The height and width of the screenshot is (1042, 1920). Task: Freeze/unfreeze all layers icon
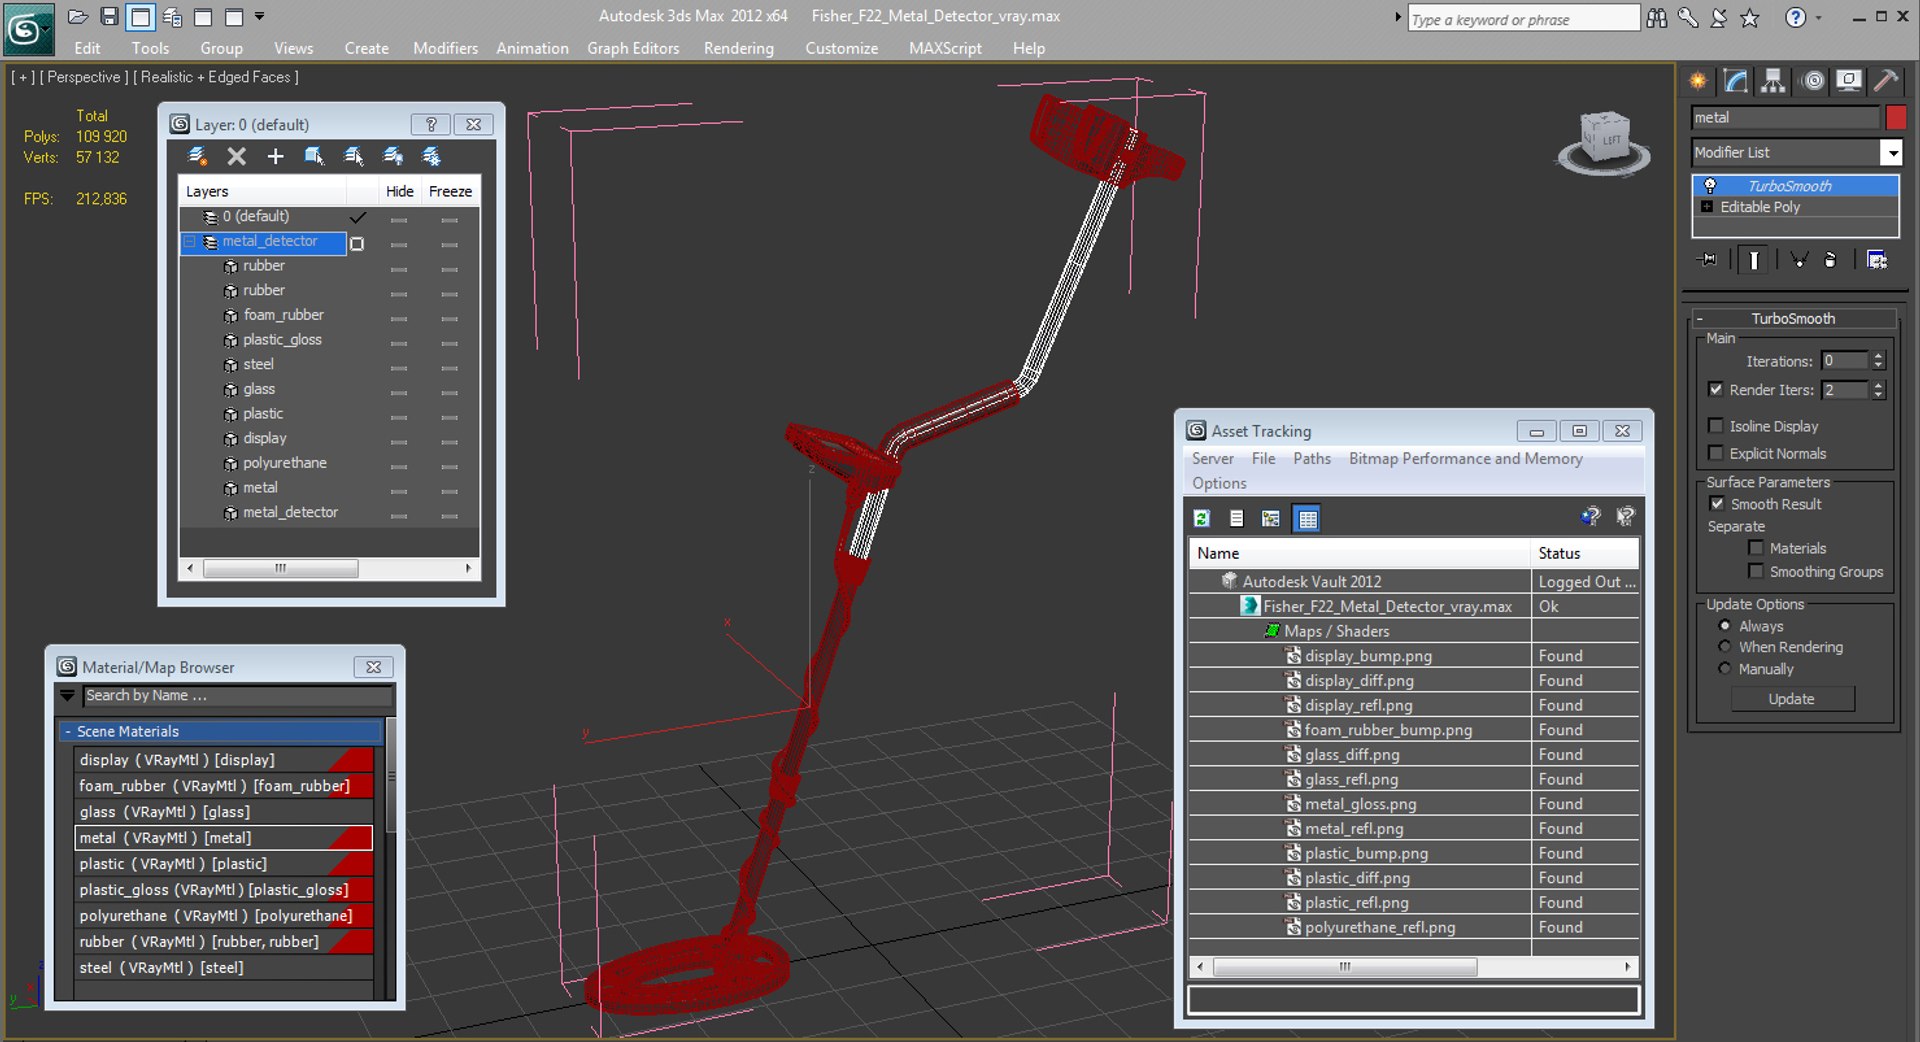click(x=431, y=156)
